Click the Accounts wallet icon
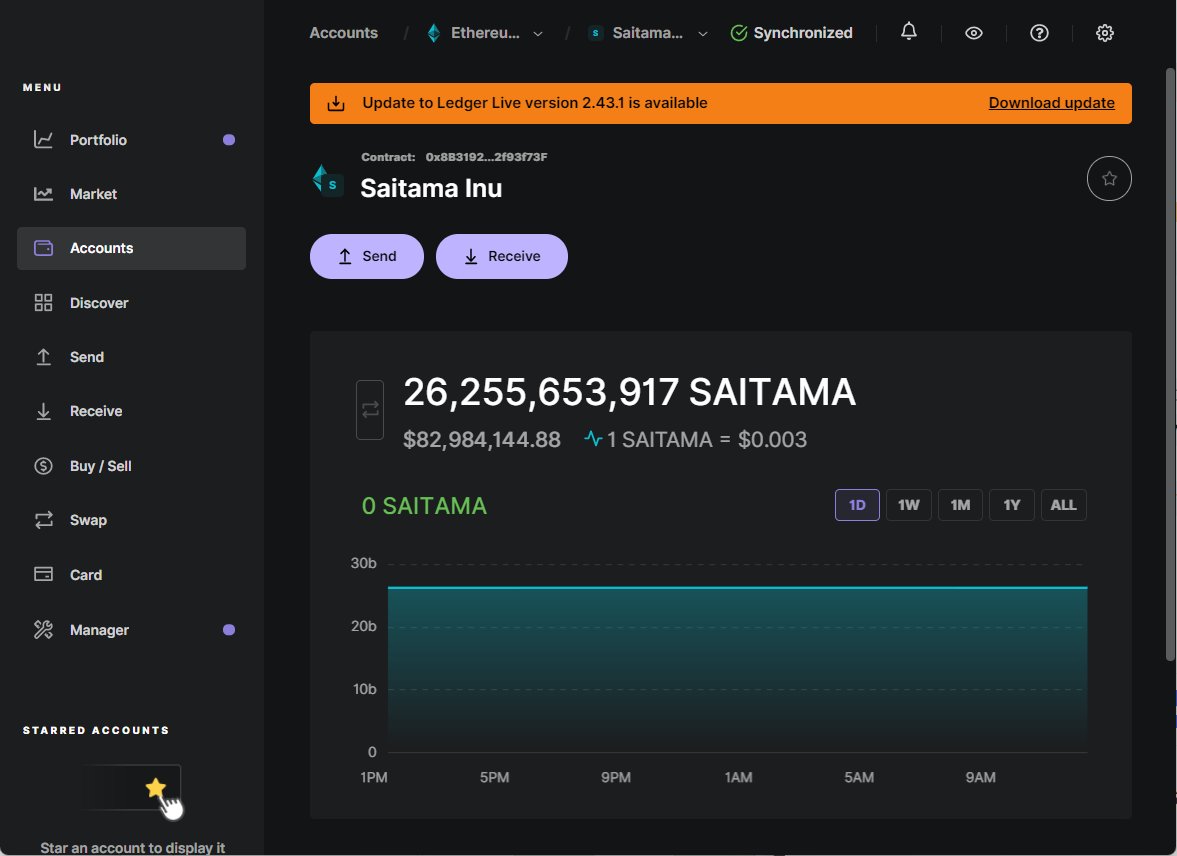This screenshot has height=856, width=1177. click(44, 248)
